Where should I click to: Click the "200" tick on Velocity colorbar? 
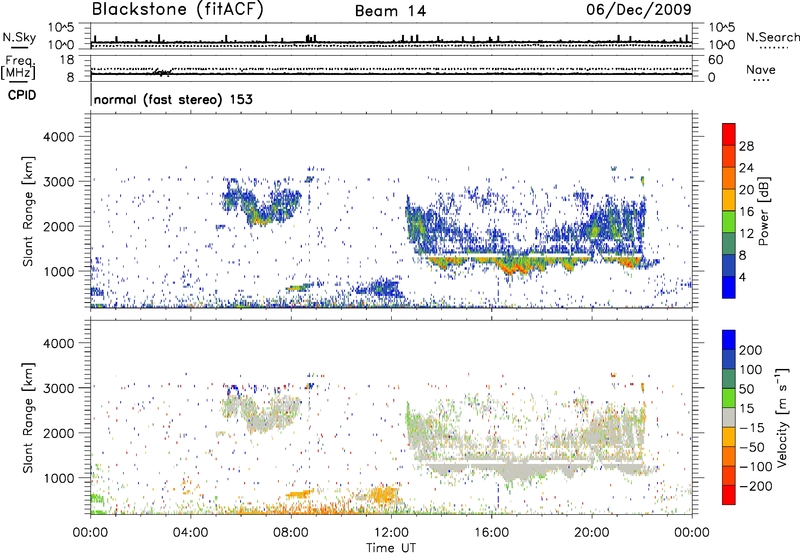pyautogui.click(x=751, y=350)
